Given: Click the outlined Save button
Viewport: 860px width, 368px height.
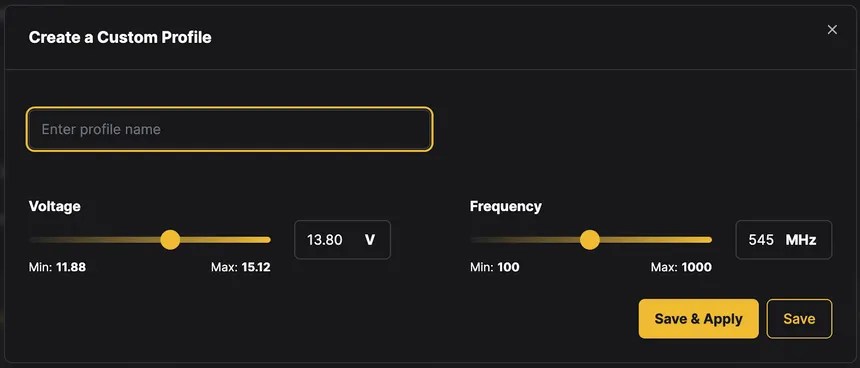Looking at the screenshot, I should click(x=799, y=319).
